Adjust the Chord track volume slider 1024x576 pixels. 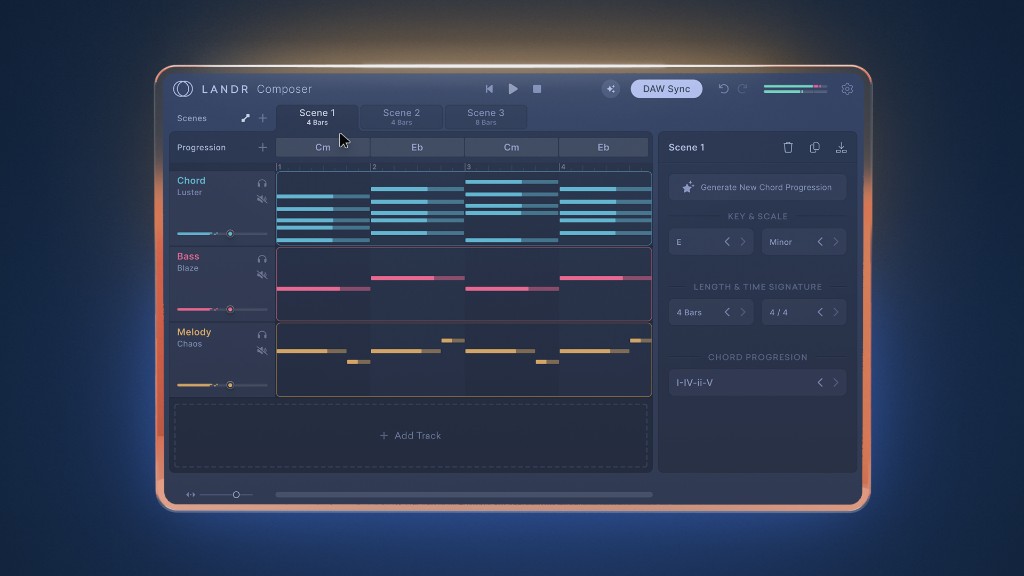point(229,233)
